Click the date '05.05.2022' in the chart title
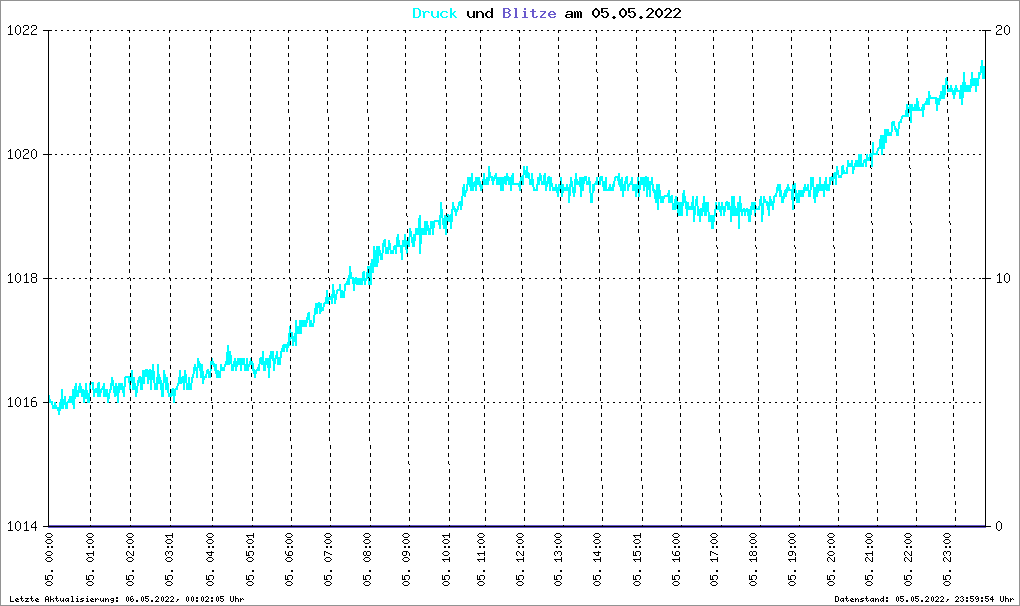 (x=636, y=14)
